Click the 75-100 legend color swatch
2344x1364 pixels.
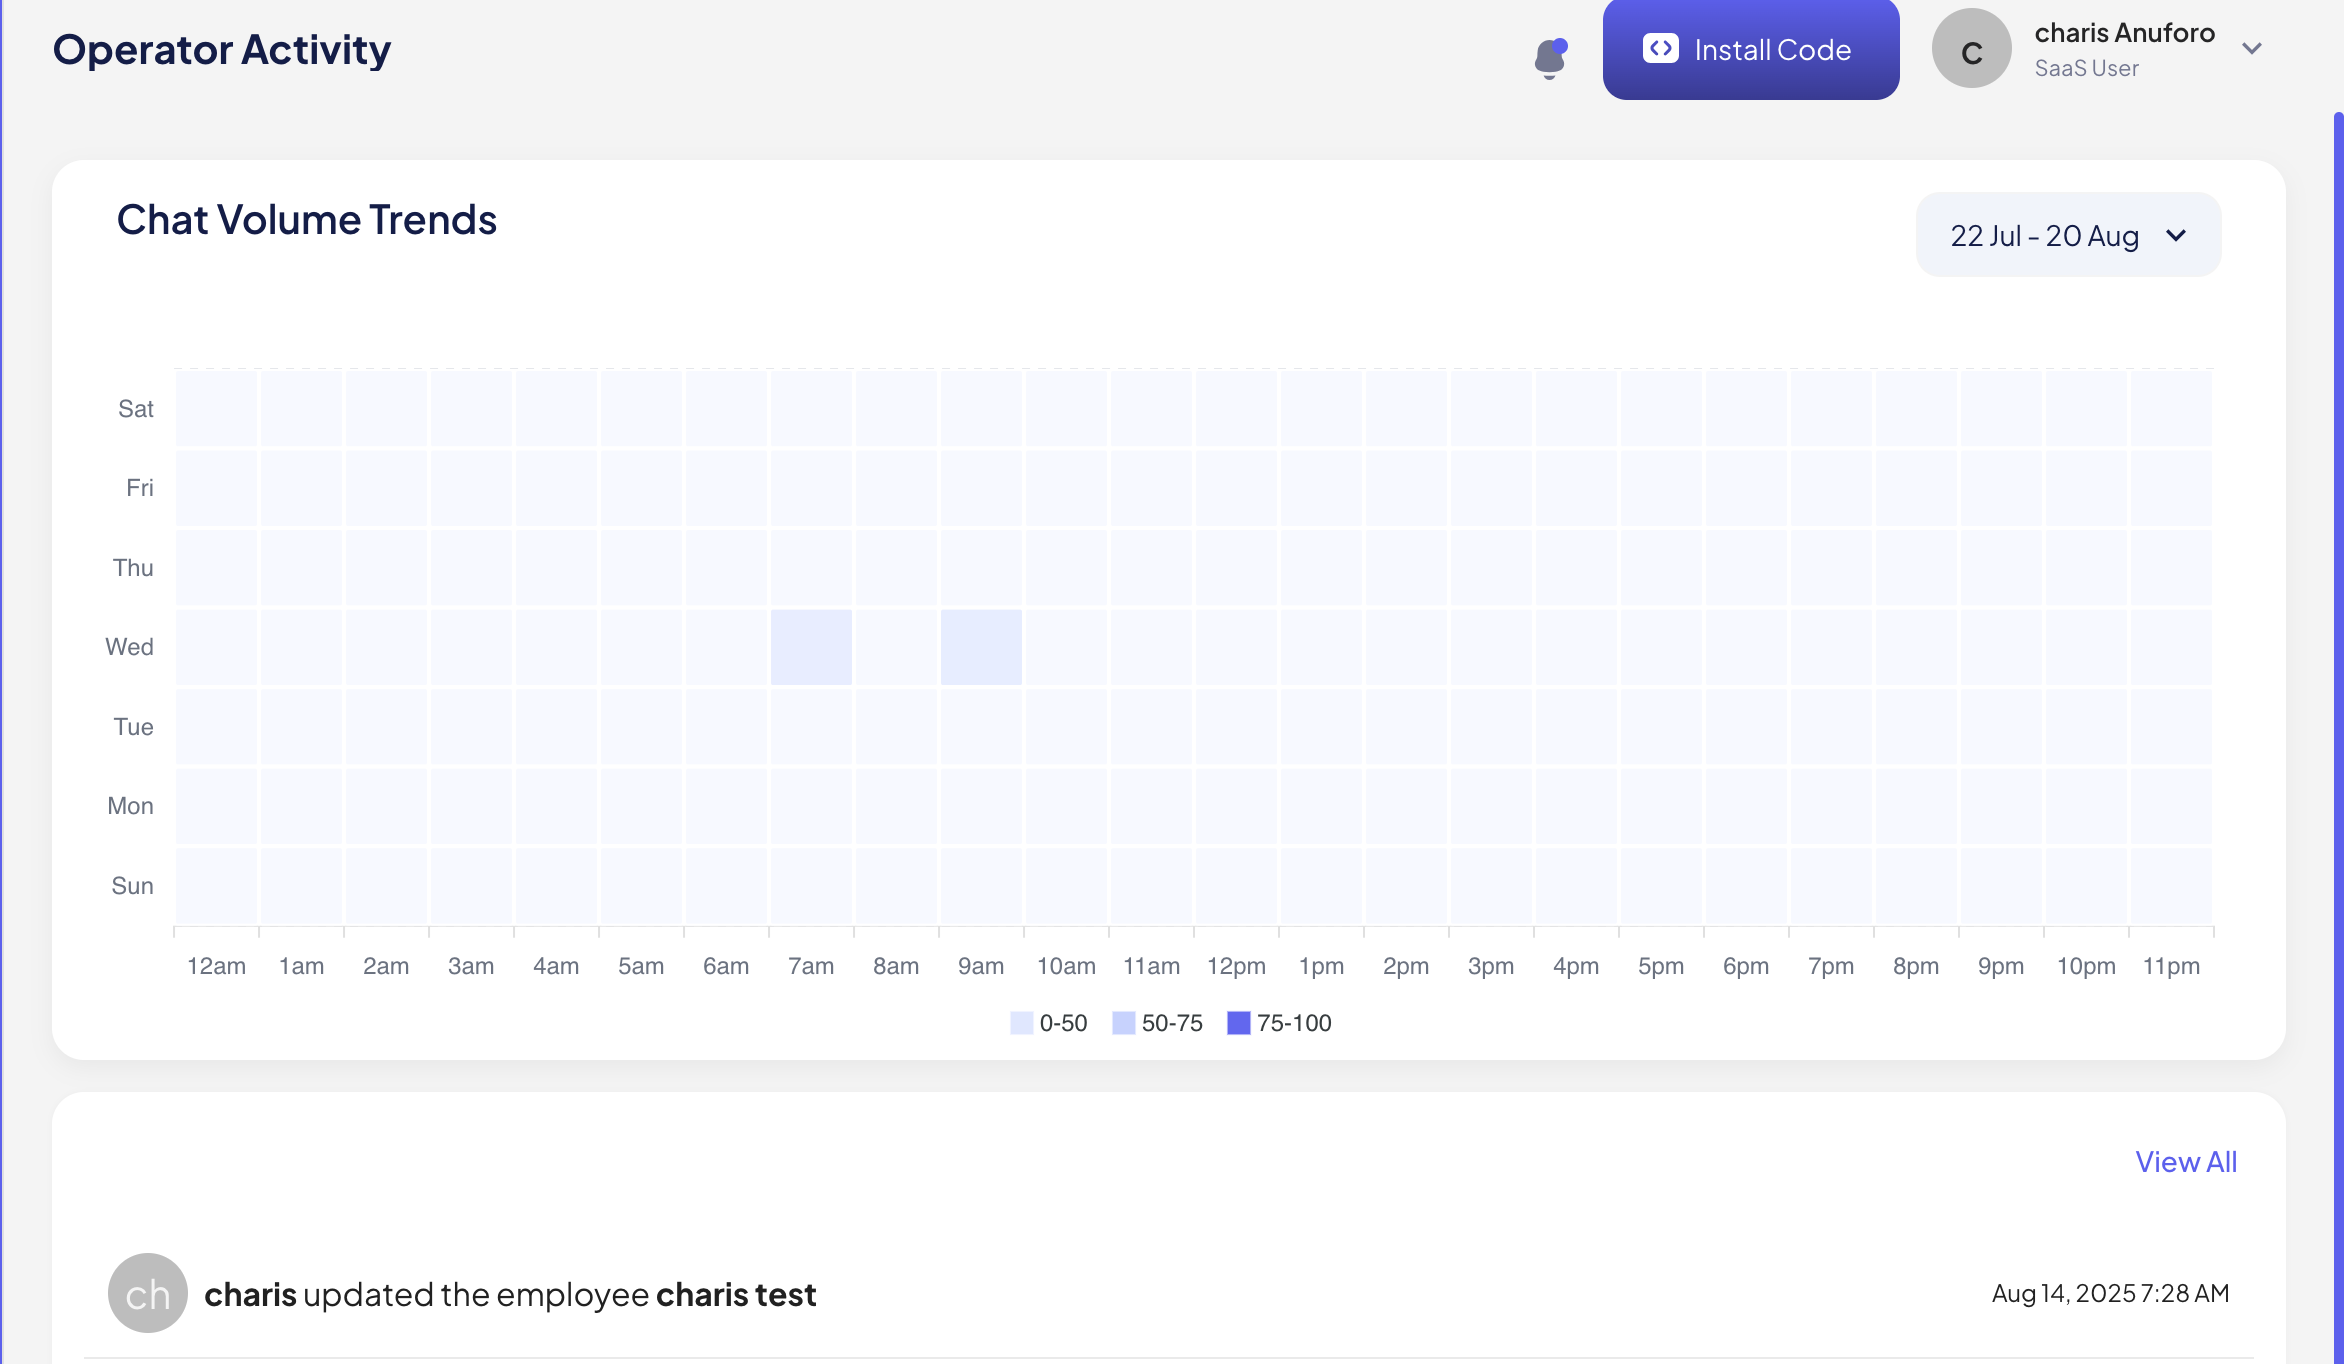pyautogui.click(x=1238, y=1023)
